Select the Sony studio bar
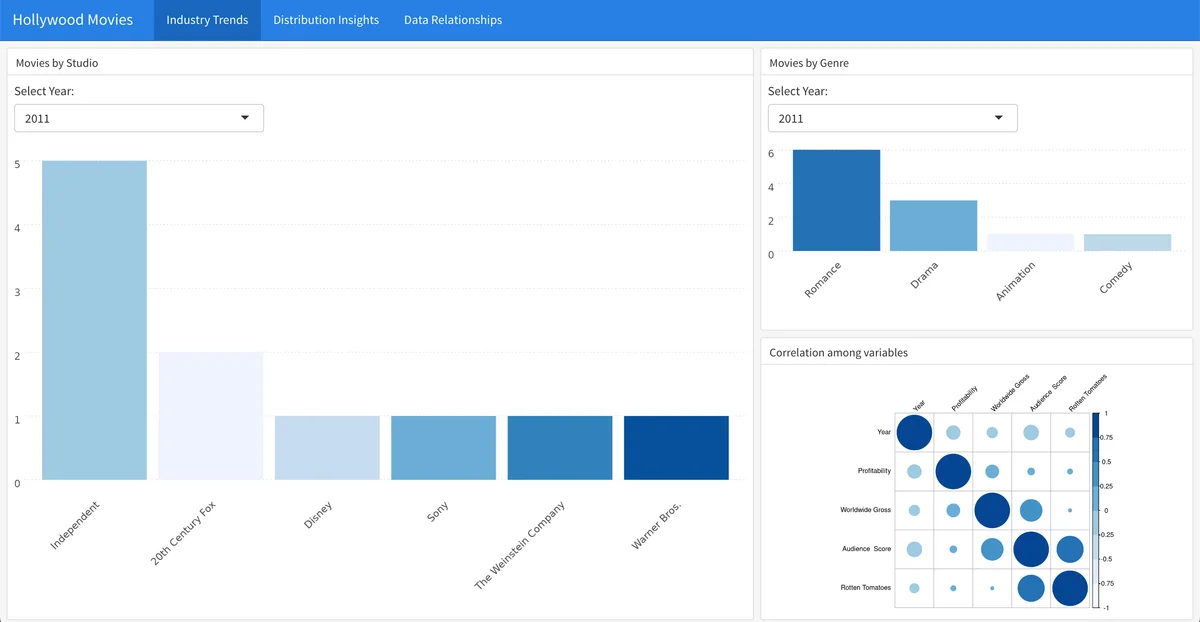The width and height of the screenshot is (1200, 622). [x=443, y=448]
